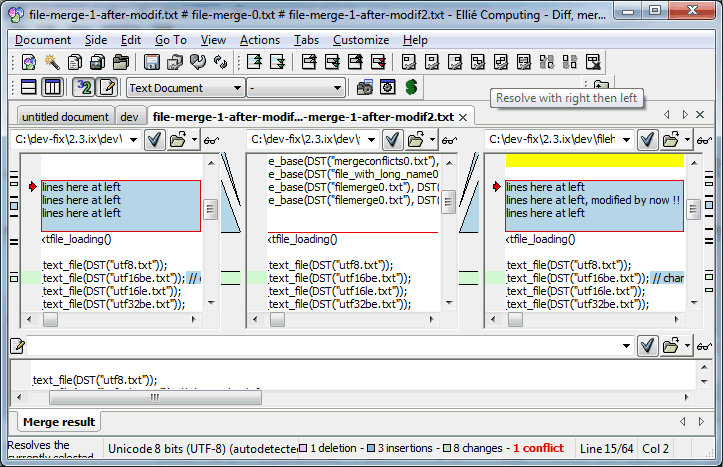
Task: Click the red arrow marker in left pane gutter
Action: click(32, 187)
